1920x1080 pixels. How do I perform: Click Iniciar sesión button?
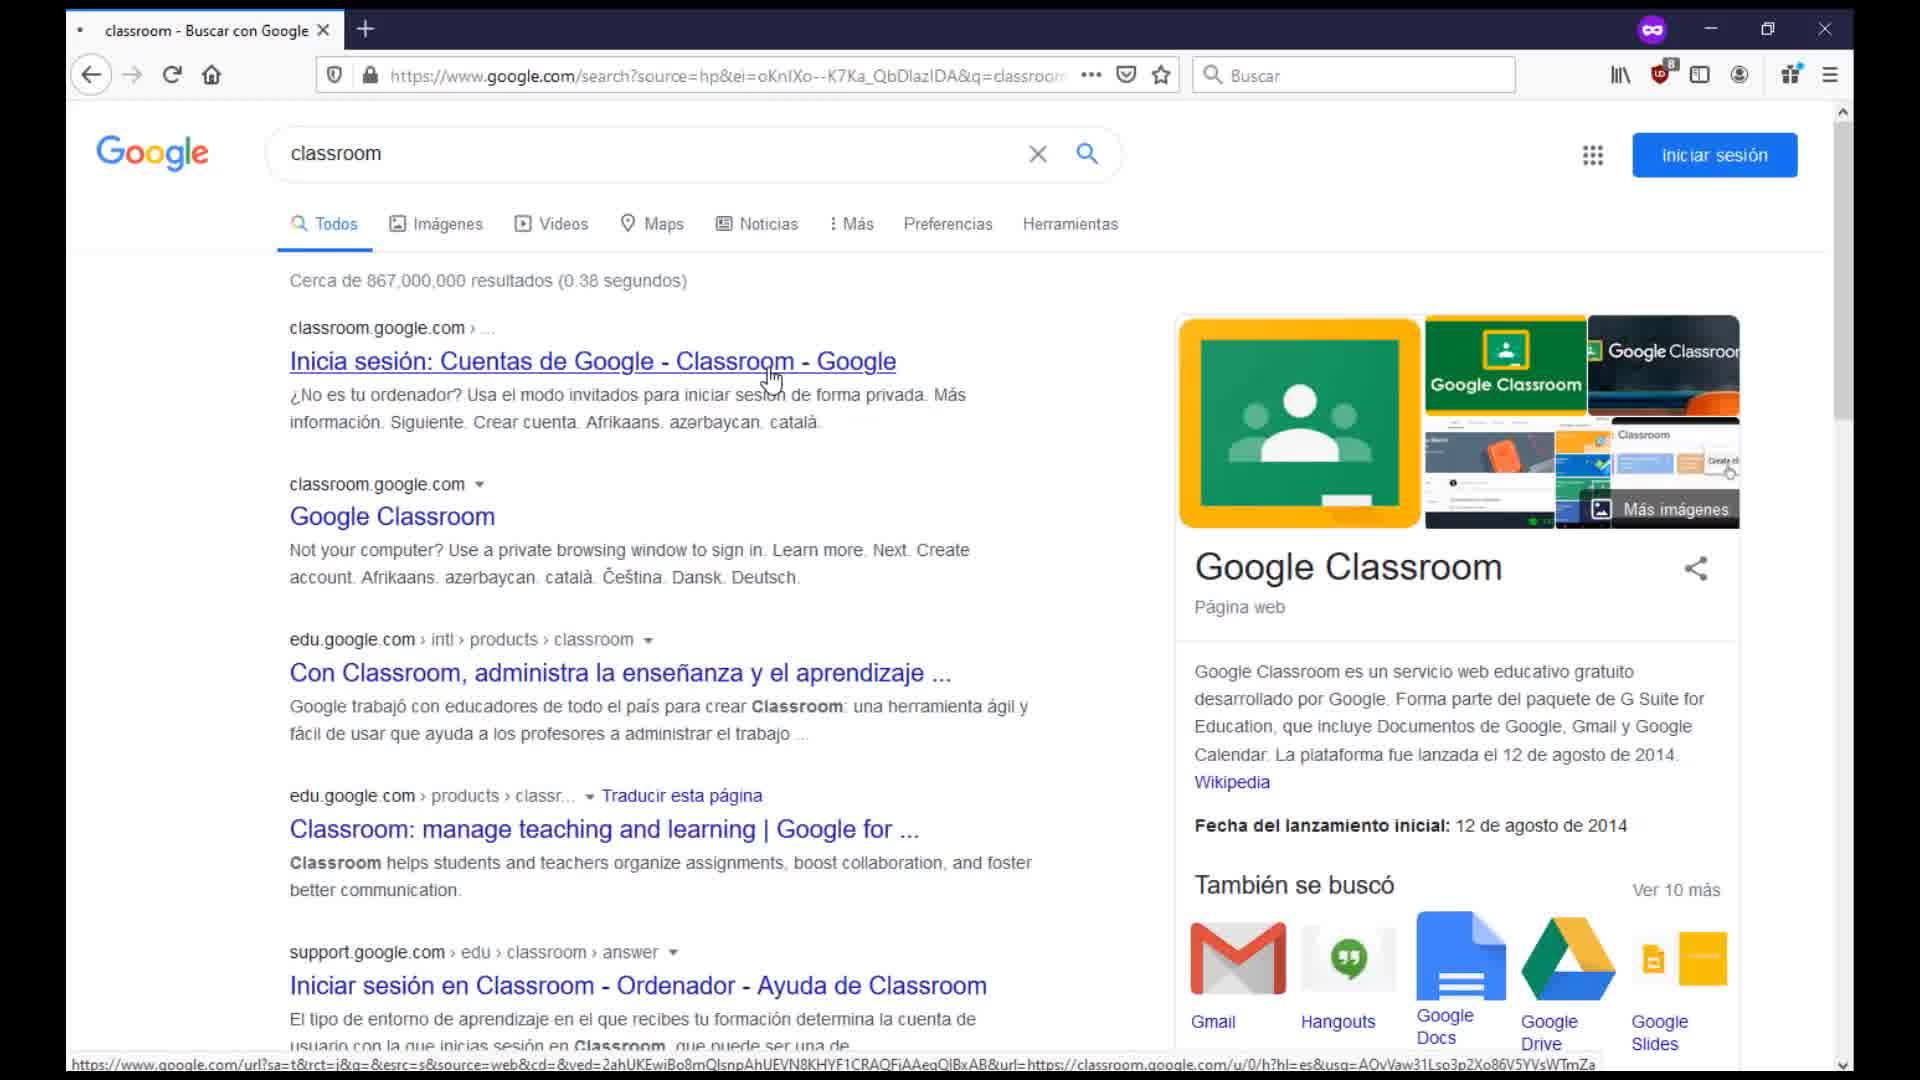pos(1714,155)
